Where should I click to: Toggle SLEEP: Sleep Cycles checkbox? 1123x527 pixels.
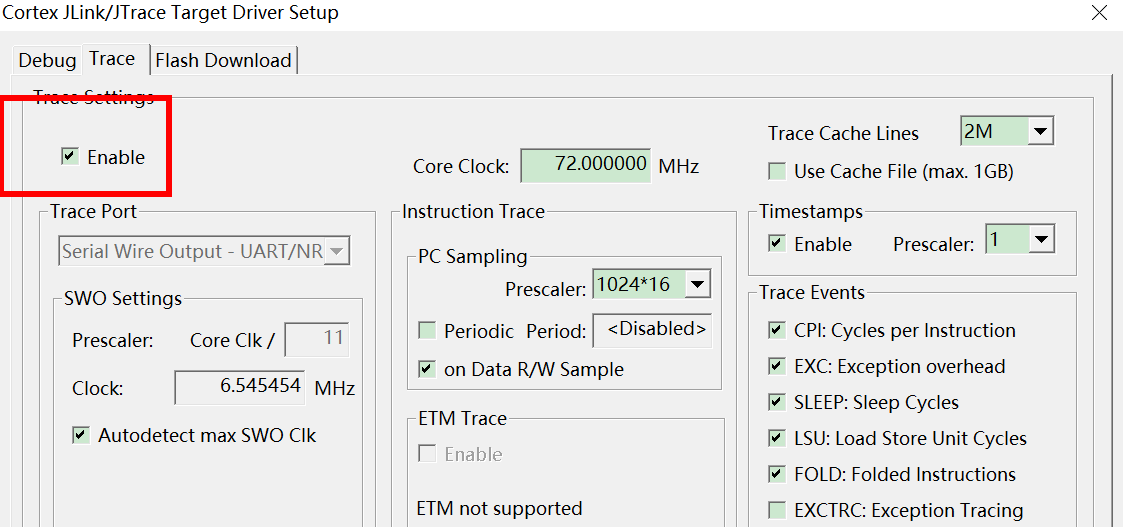(x=776, y=402)
